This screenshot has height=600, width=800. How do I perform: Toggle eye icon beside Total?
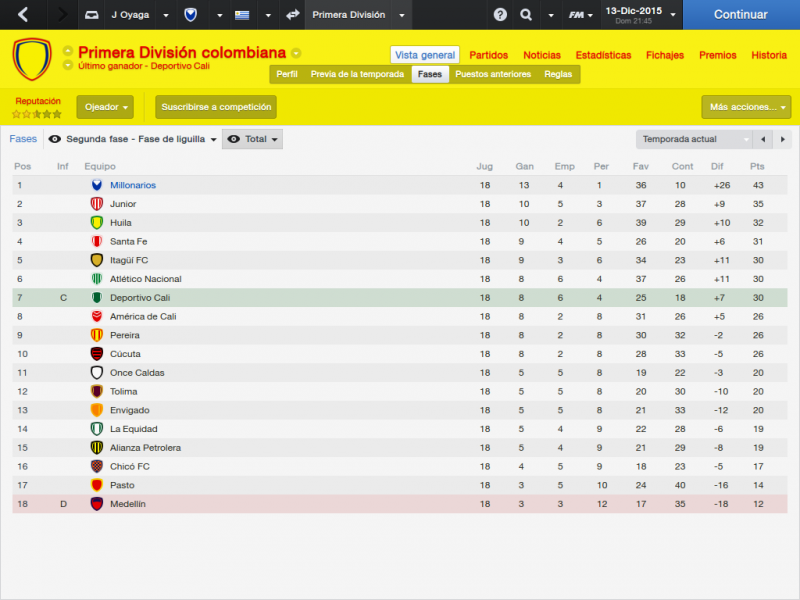coord(234,139)
